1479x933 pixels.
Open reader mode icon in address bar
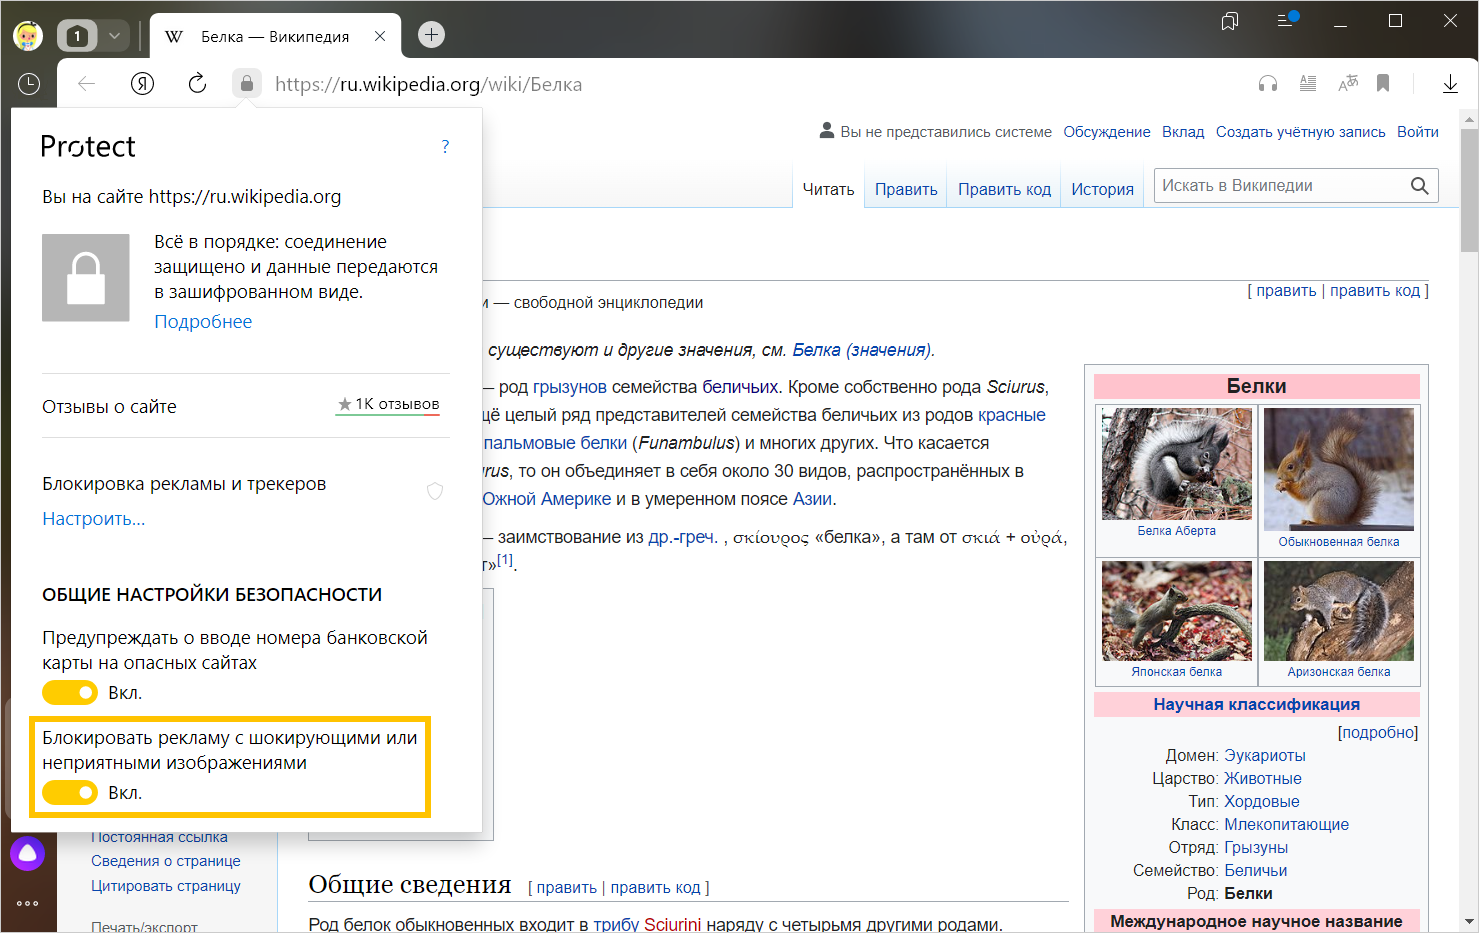[x=1307, y=84]
